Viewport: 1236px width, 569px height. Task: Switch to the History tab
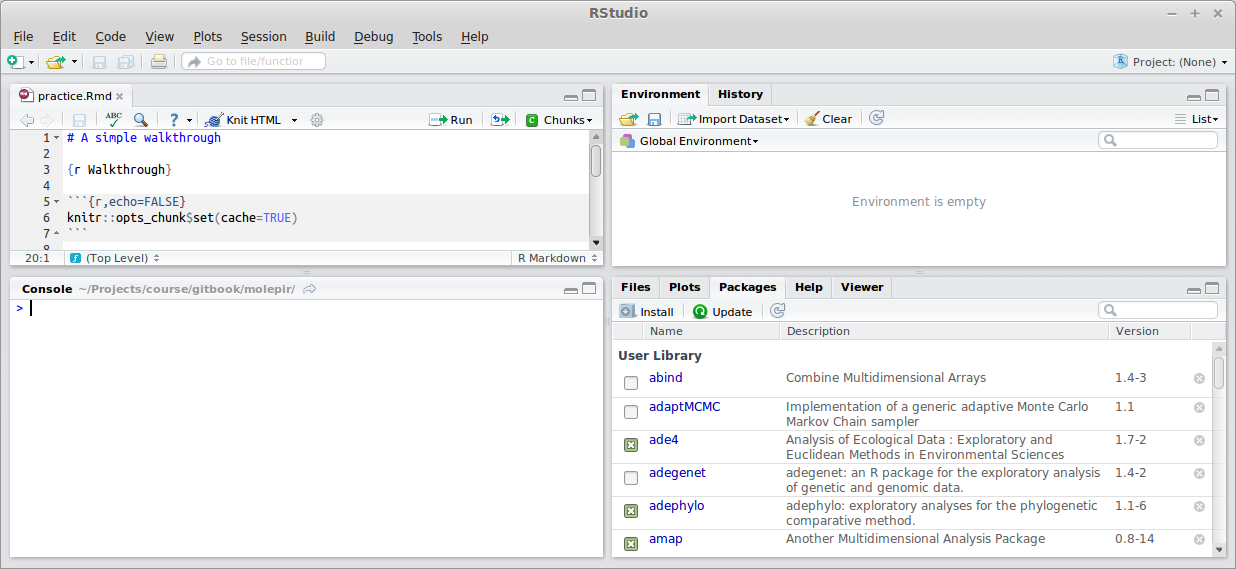click(740, 94)
